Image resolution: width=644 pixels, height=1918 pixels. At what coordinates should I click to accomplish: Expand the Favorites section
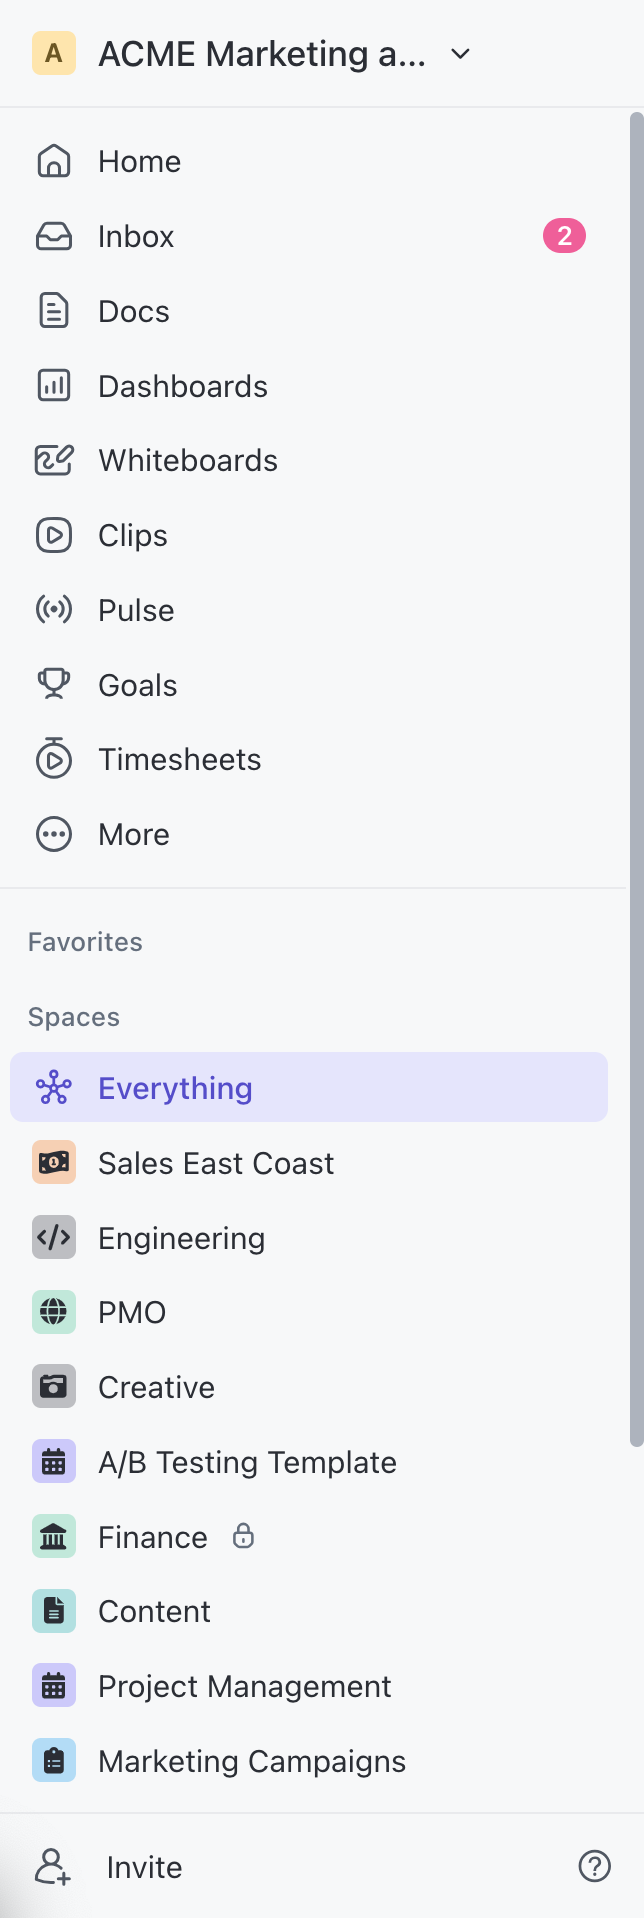[85, 942]
